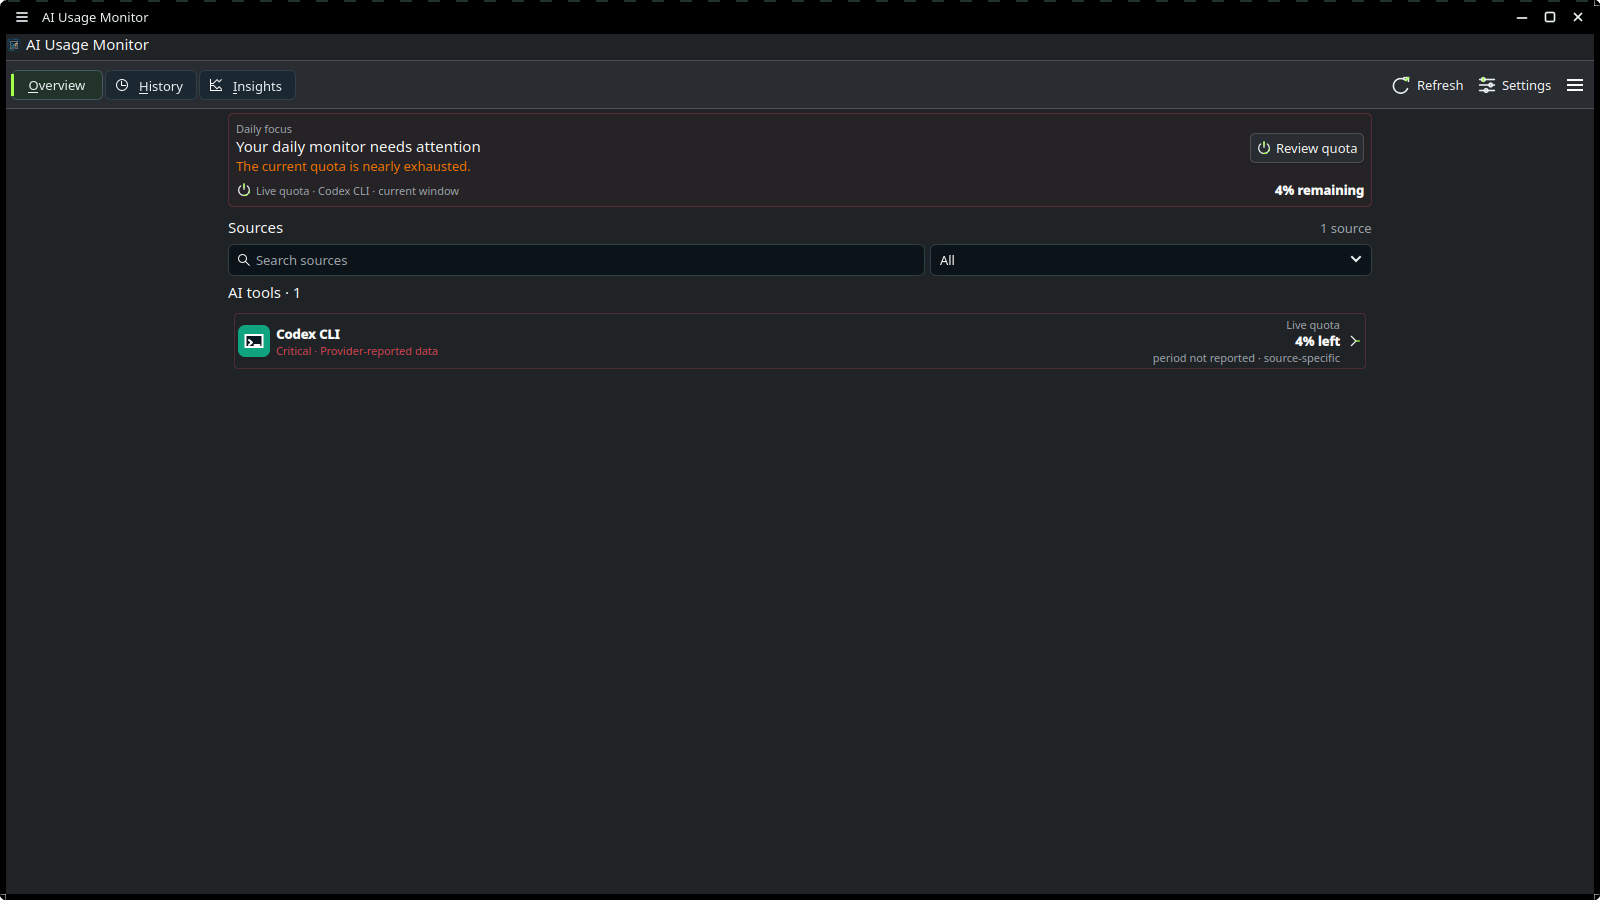Screen dimensions: 1600x900
Task: Click the 'AI tools · 1' group heading
Action: [264, 293]
